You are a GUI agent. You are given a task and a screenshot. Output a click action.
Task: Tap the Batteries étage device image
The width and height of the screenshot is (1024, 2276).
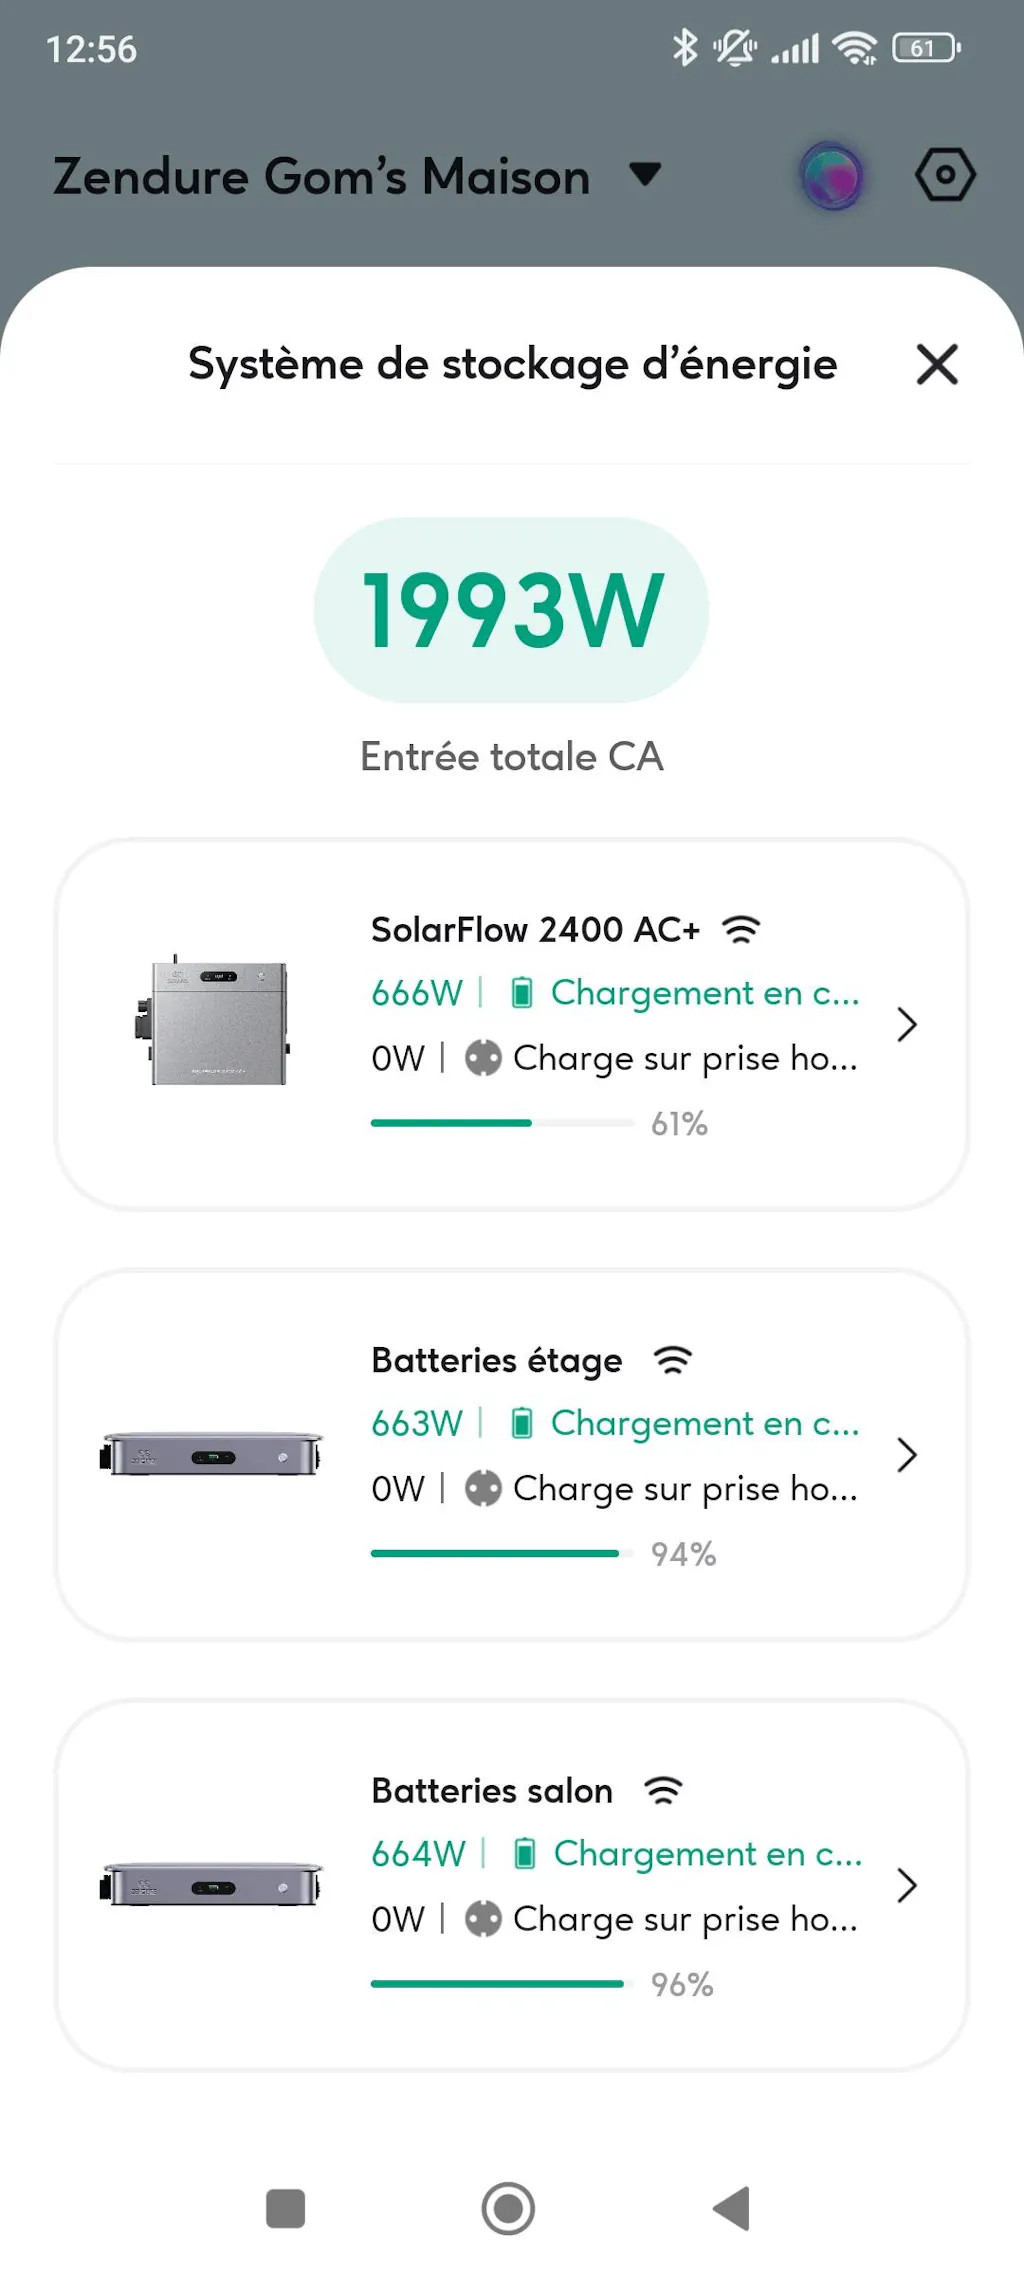click(x=211, y=1455)
